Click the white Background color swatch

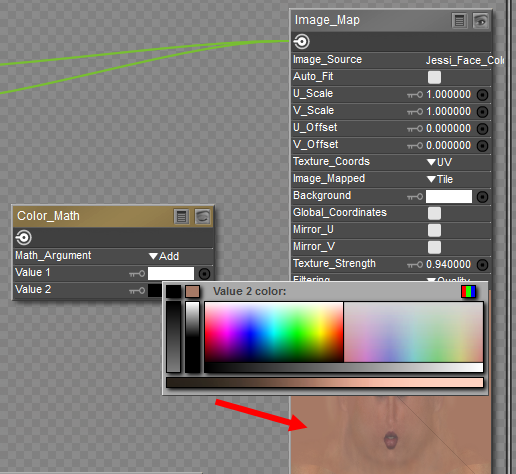pos(449,197)
